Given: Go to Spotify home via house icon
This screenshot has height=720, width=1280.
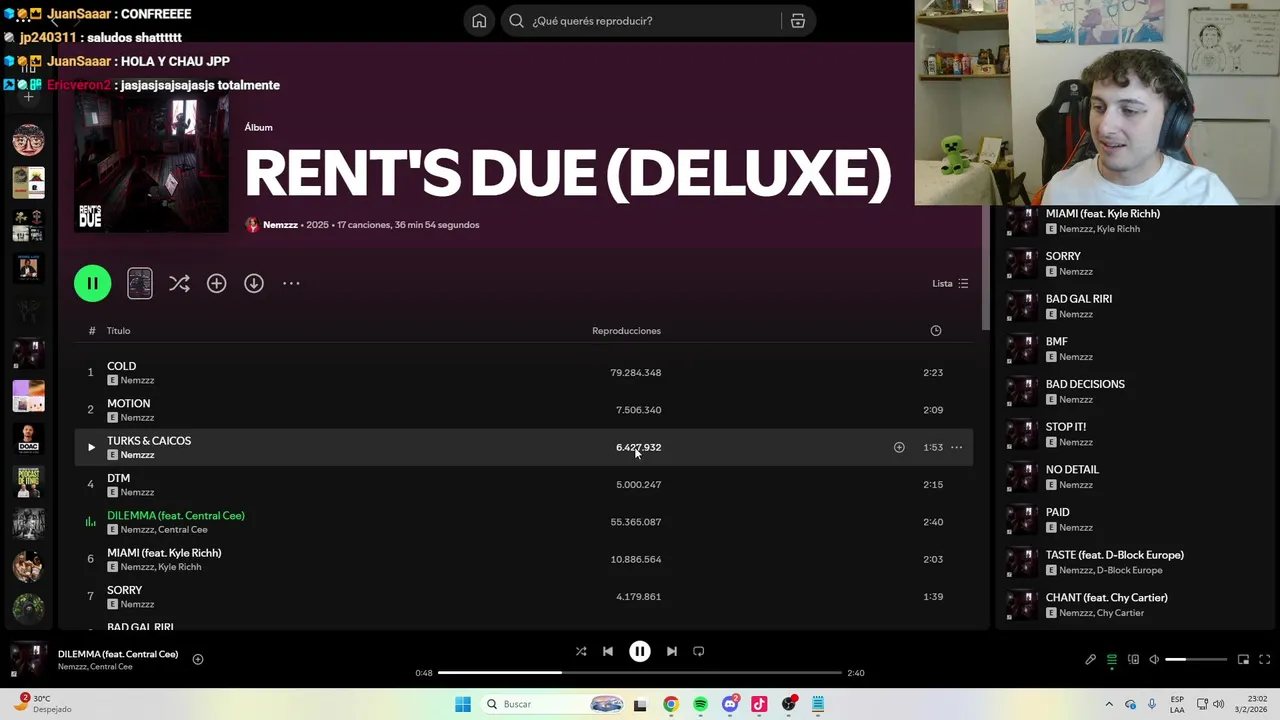Looking at the screenshot, I should 479,21.
